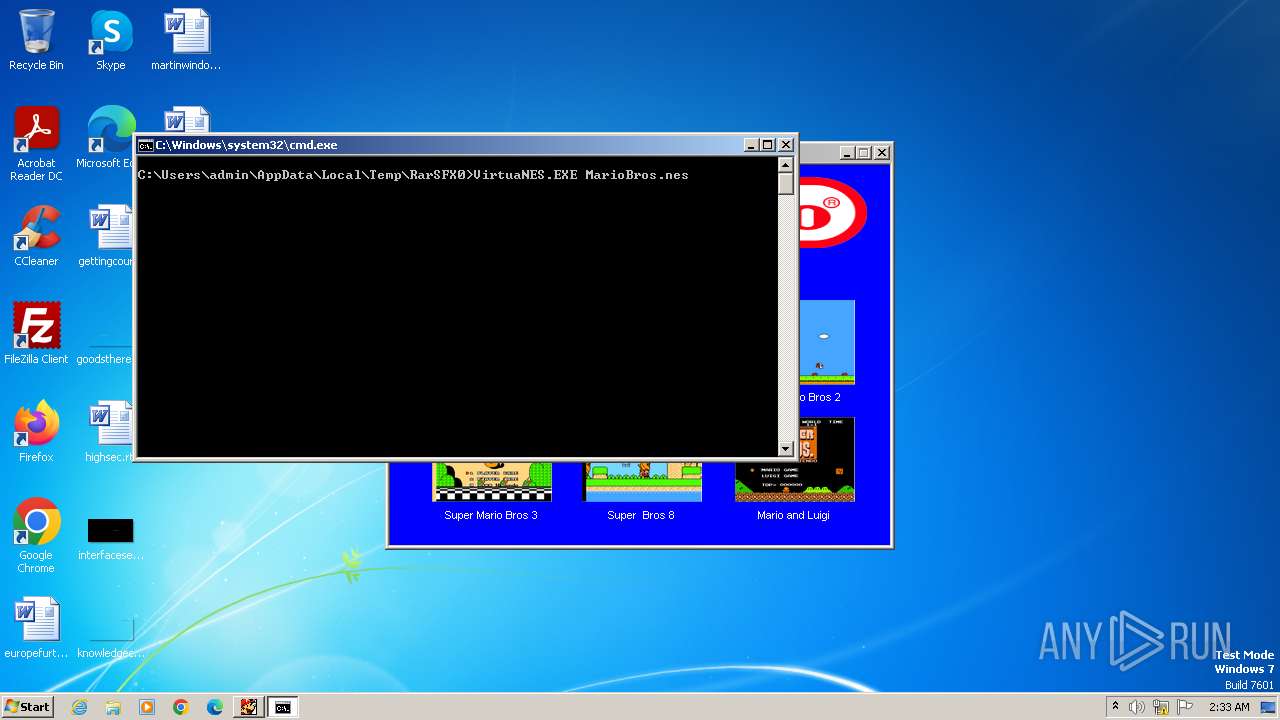Click the 'Mario and Luigi' label
The image size is (1280, 720).
click(x=793, y=515)
